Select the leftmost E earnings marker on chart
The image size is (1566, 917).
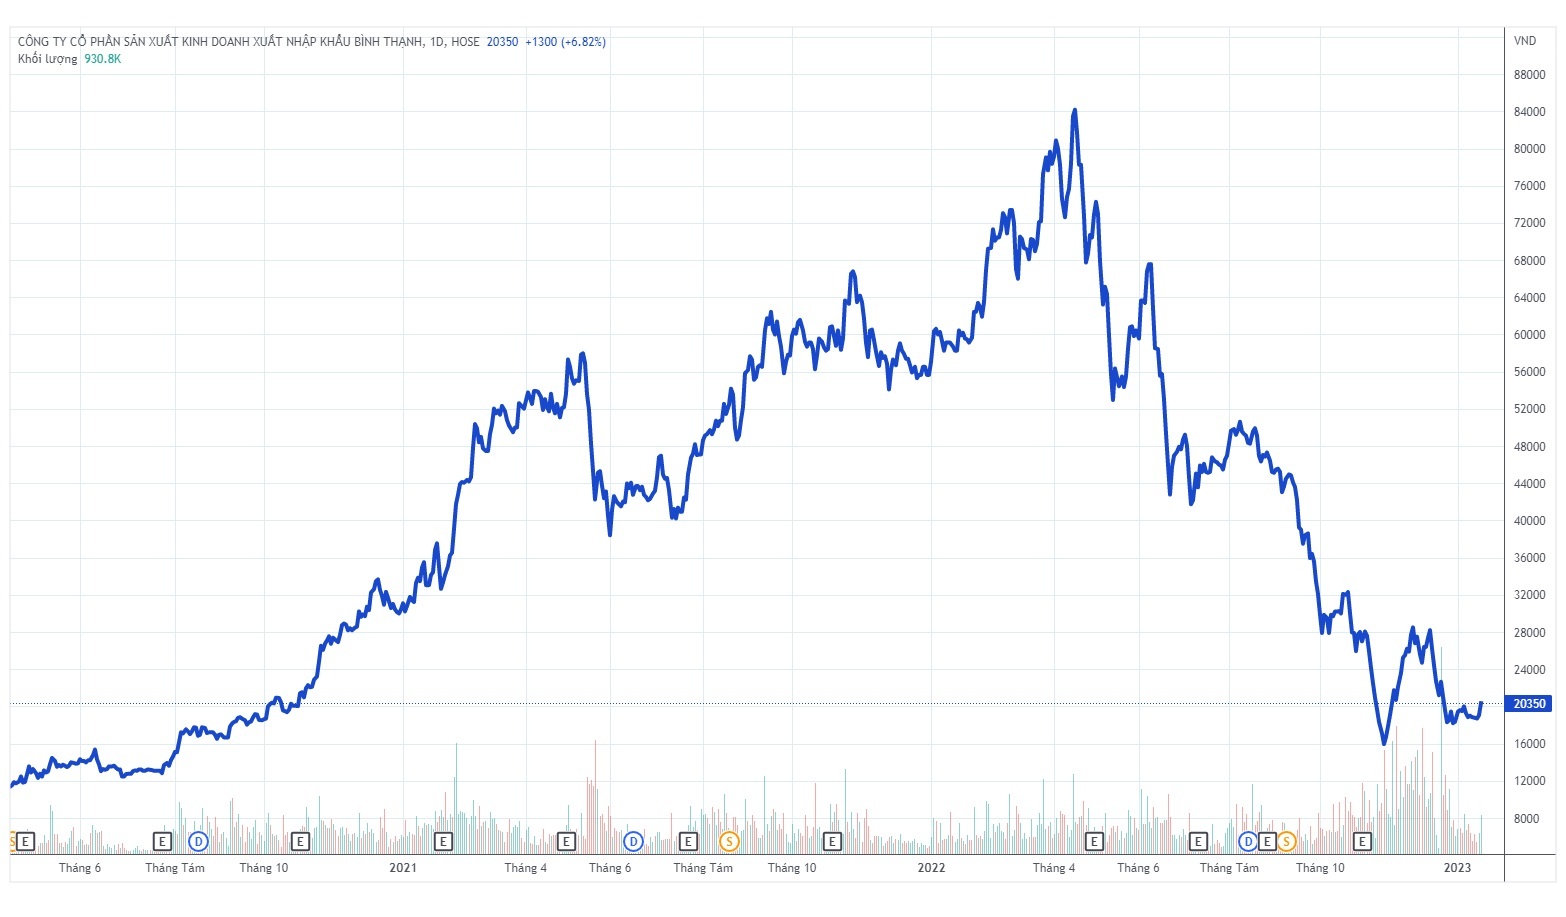[x=26, y=841]
